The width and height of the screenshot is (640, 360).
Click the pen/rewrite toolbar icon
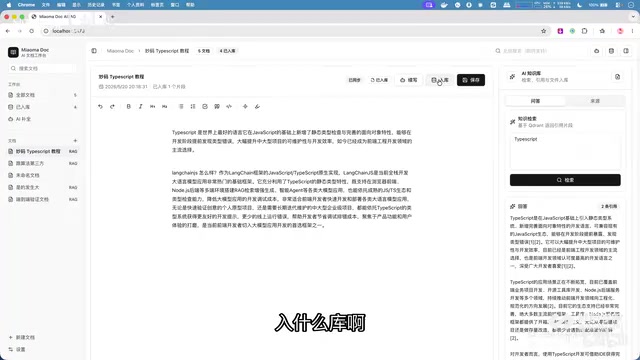(x=257, y=107)
